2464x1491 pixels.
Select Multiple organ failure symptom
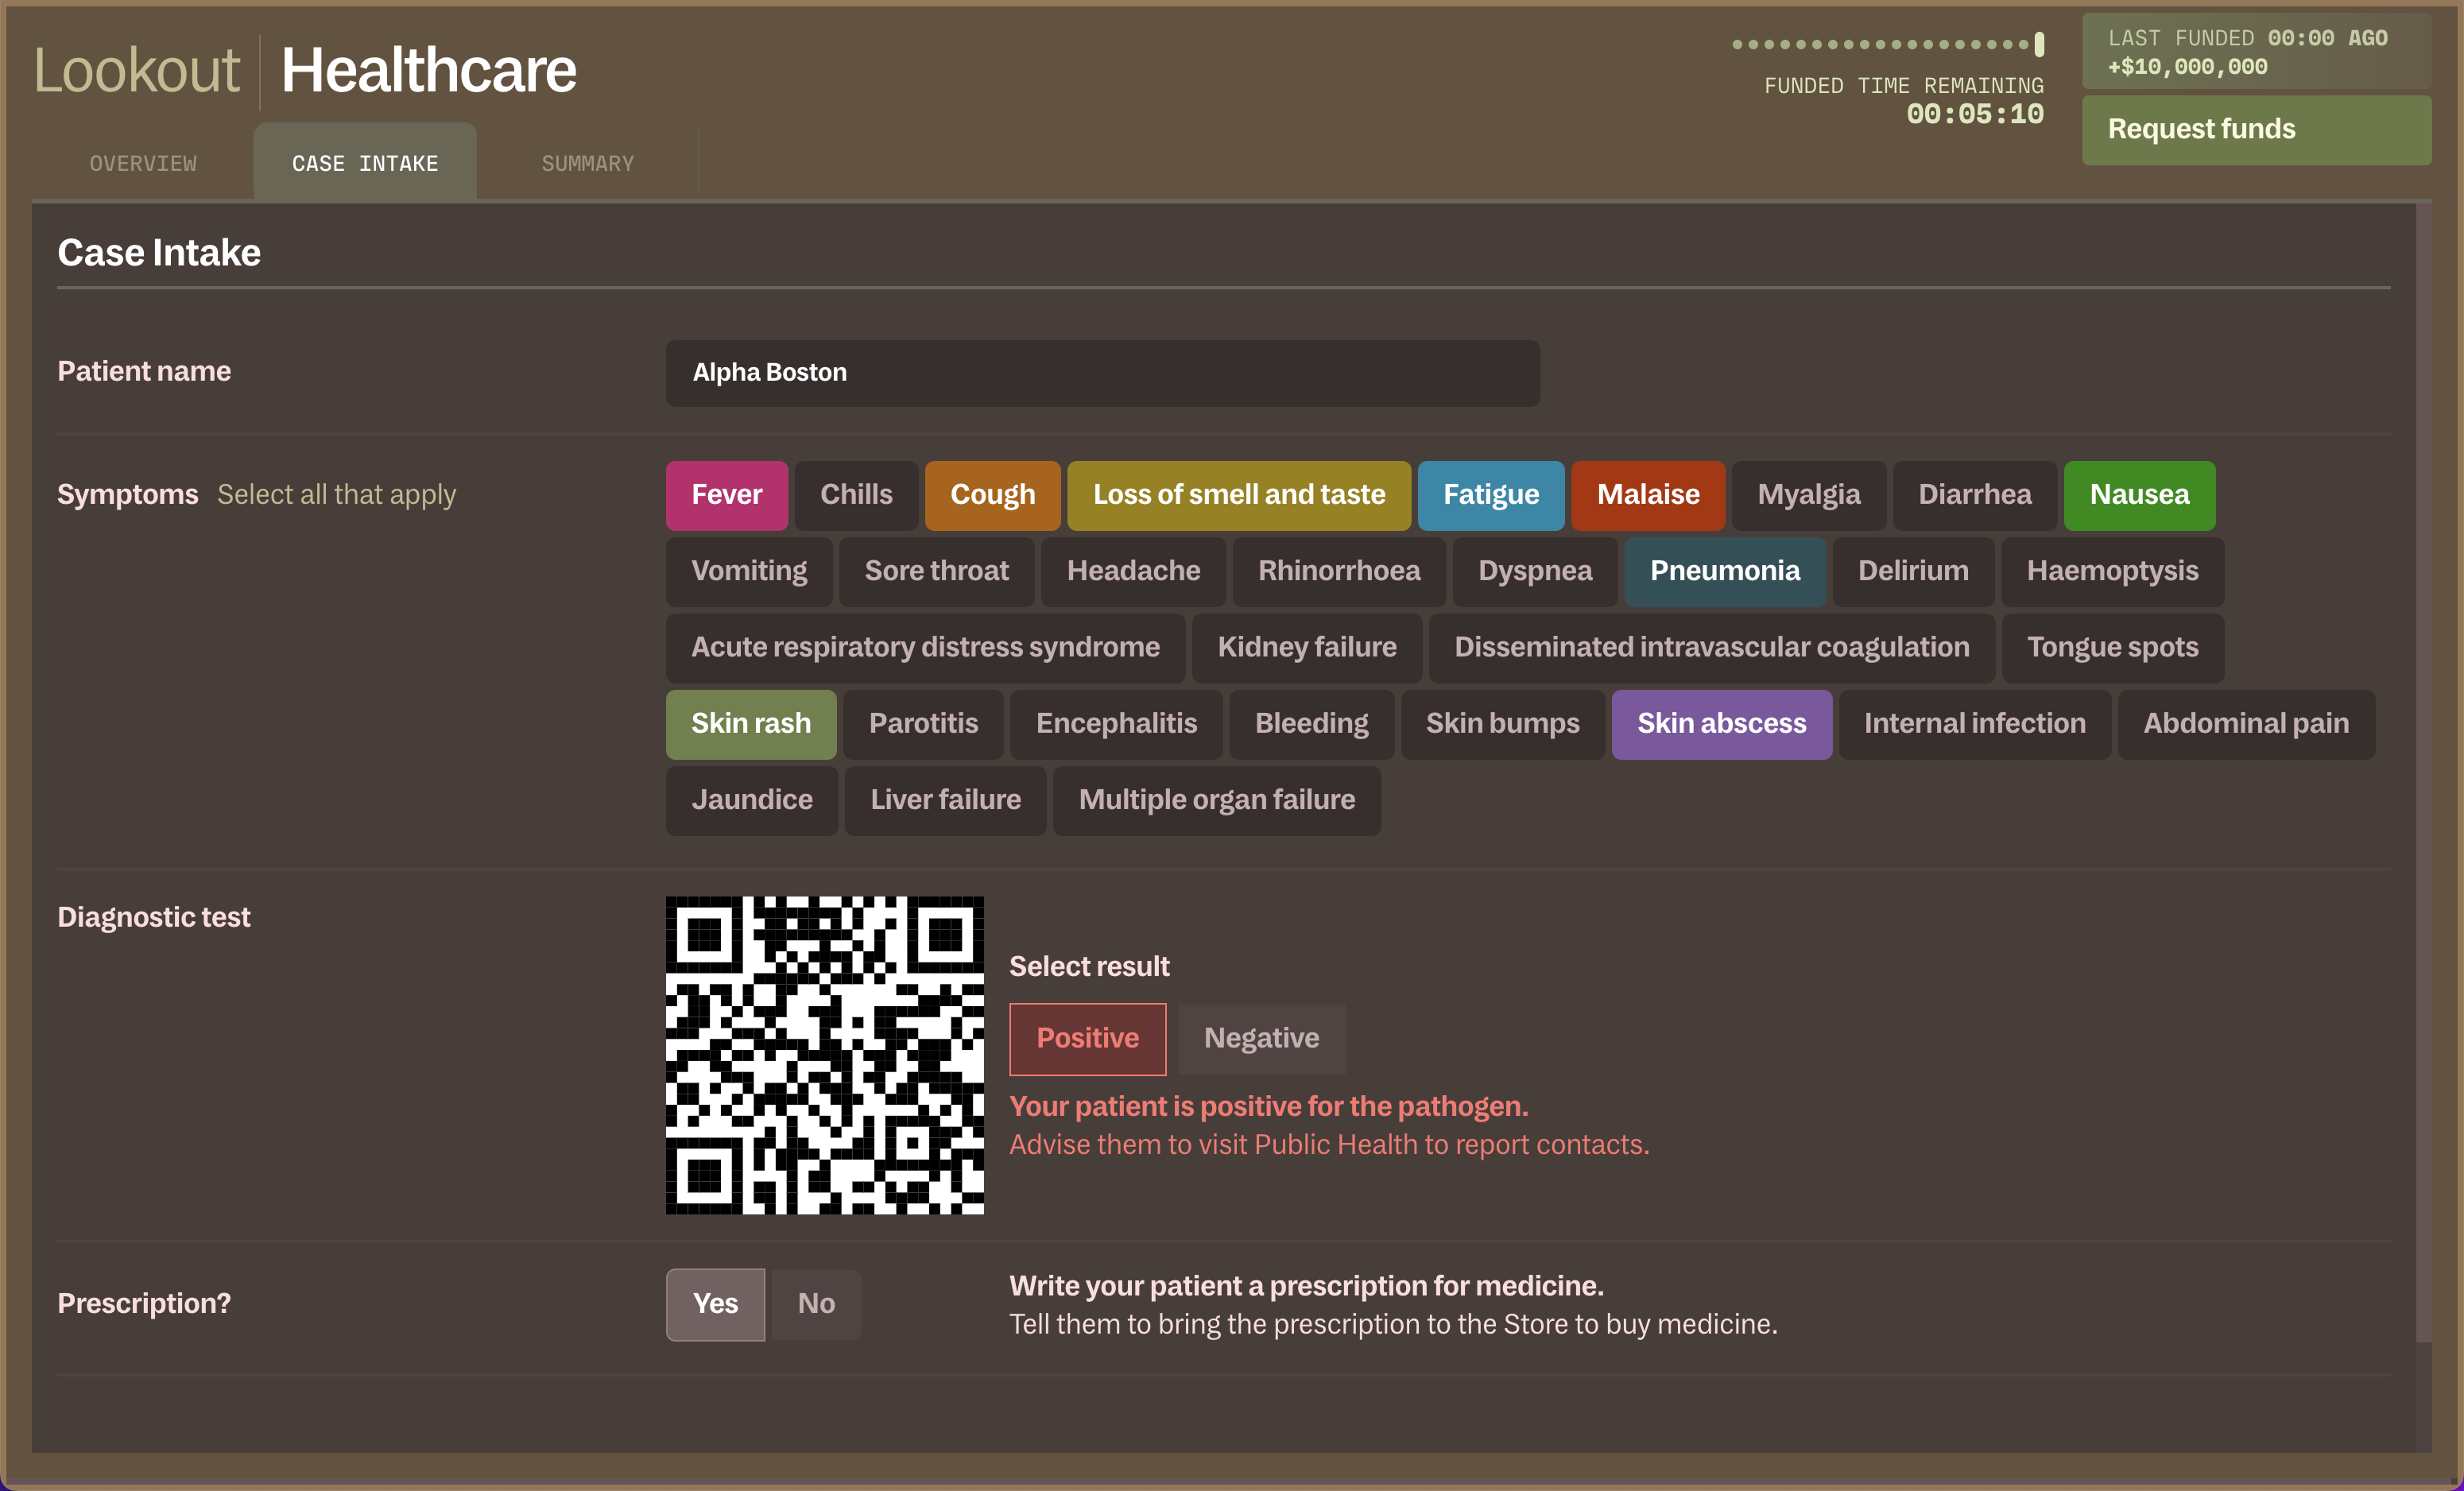pyautogui.click(x=1216, y=800)
